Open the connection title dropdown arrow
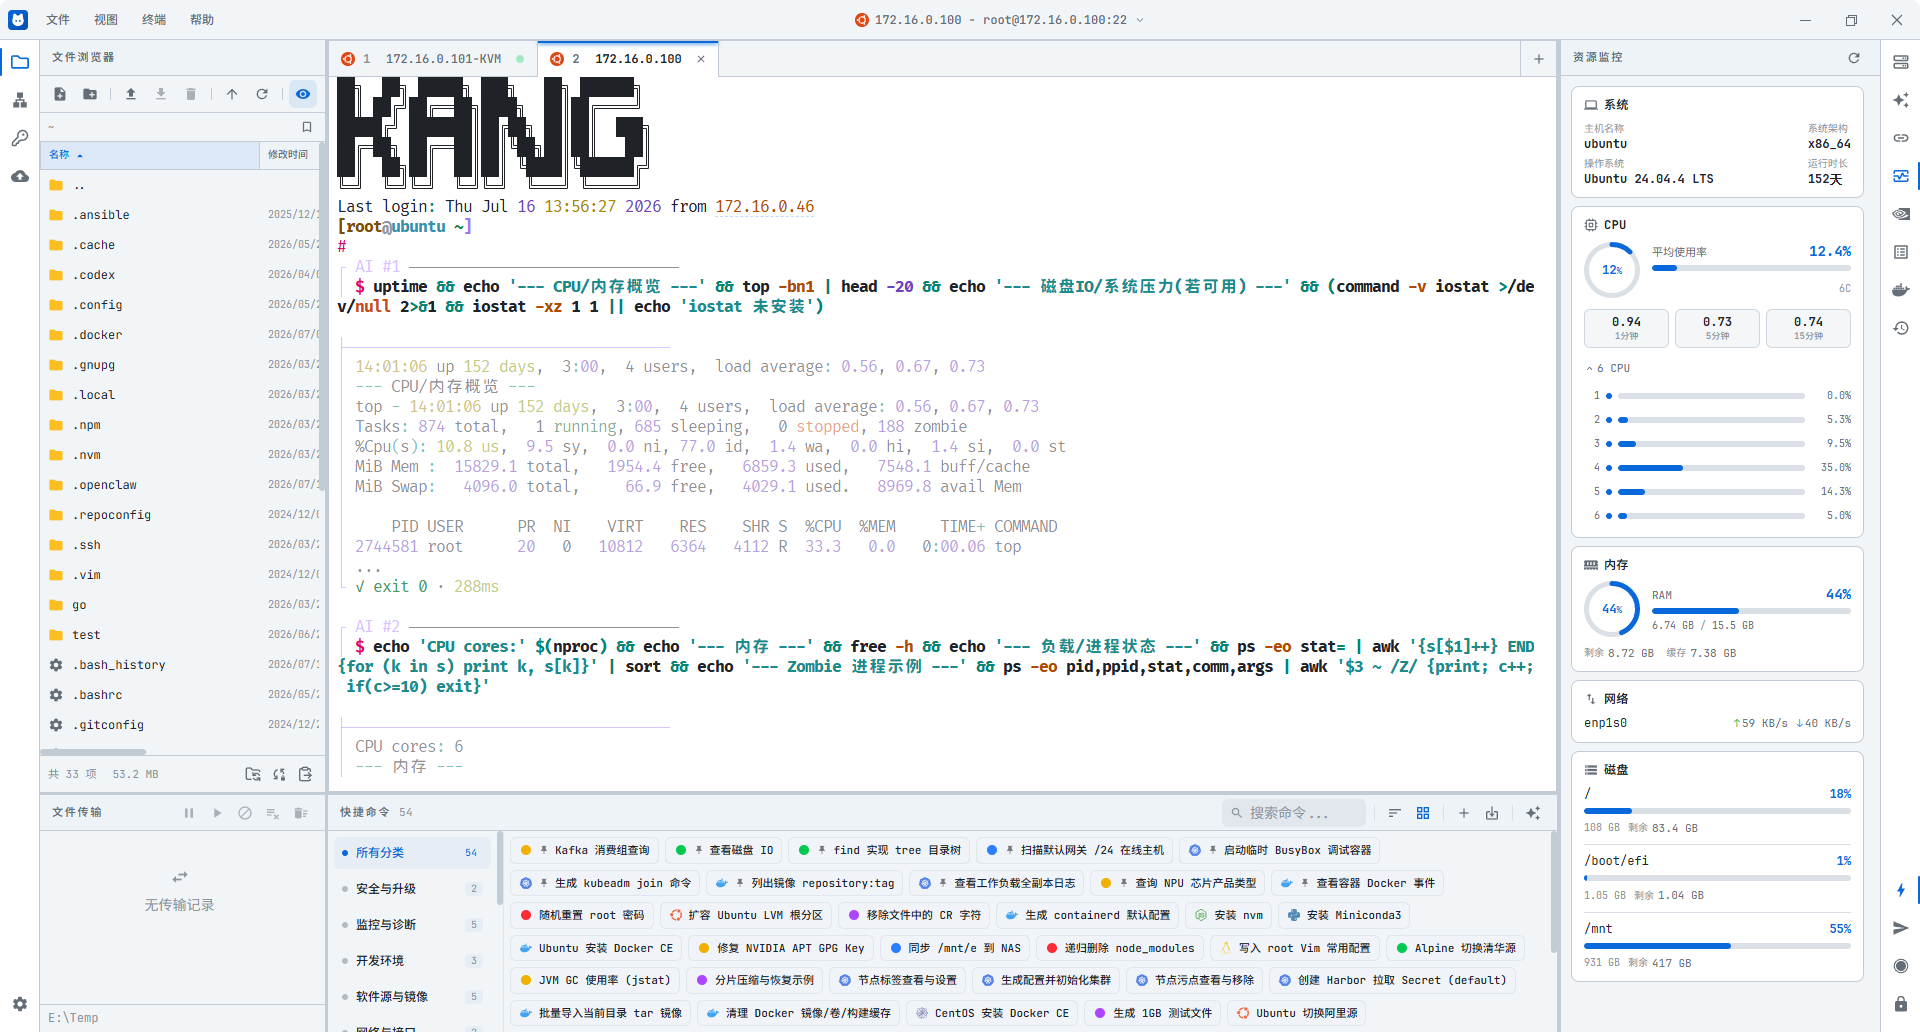Image resolution: width=1920 pixels, height=1032 pixels. (x=1140, y=19)
